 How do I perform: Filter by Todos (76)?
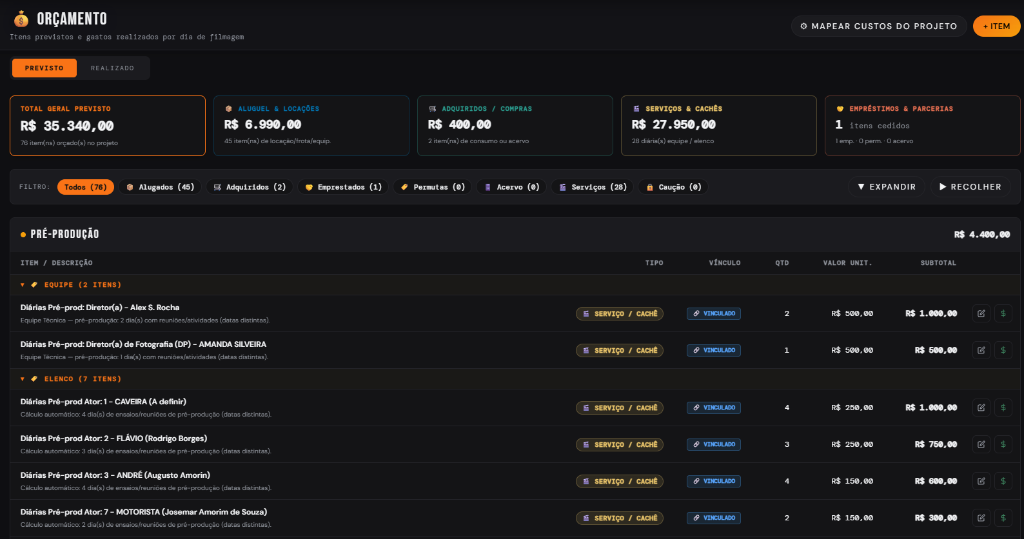pos(86,187)
